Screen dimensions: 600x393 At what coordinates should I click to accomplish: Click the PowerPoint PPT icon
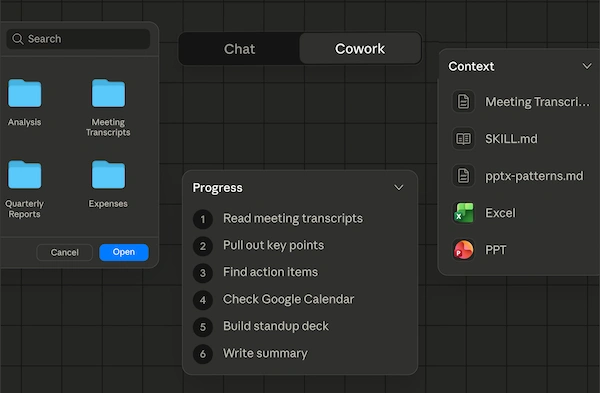(463, 249)
